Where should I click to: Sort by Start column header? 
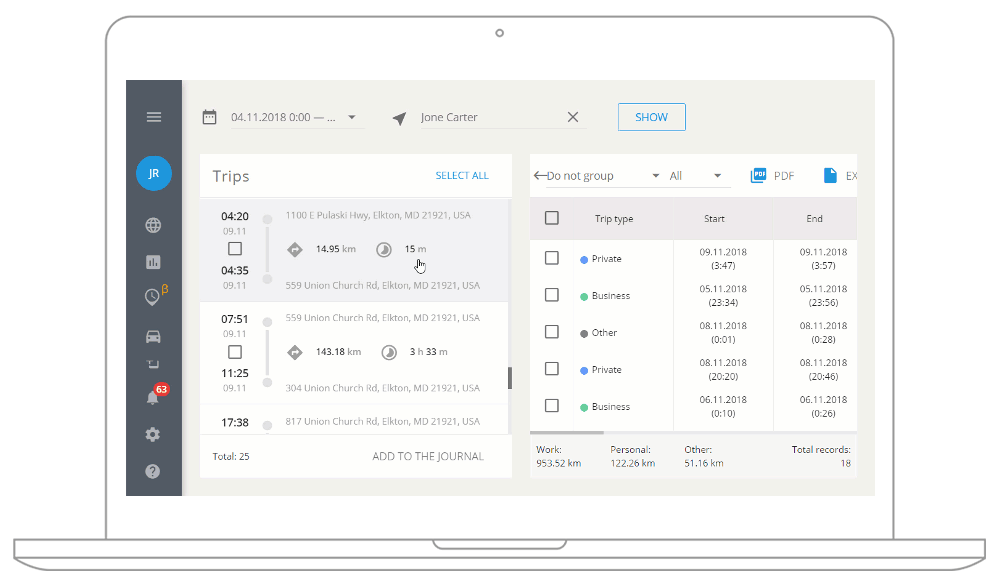(714, 219)
